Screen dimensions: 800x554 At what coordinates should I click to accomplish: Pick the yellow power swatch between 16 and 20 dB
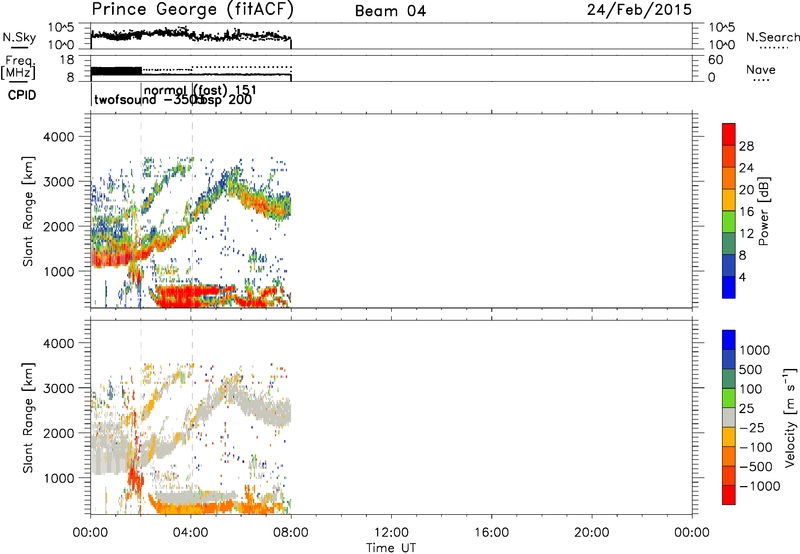[729, 200]
